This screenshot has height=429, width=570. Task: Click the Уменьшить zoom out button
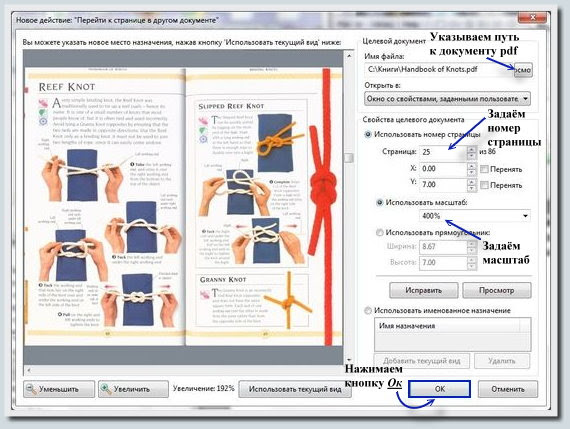tap(59, 389)
